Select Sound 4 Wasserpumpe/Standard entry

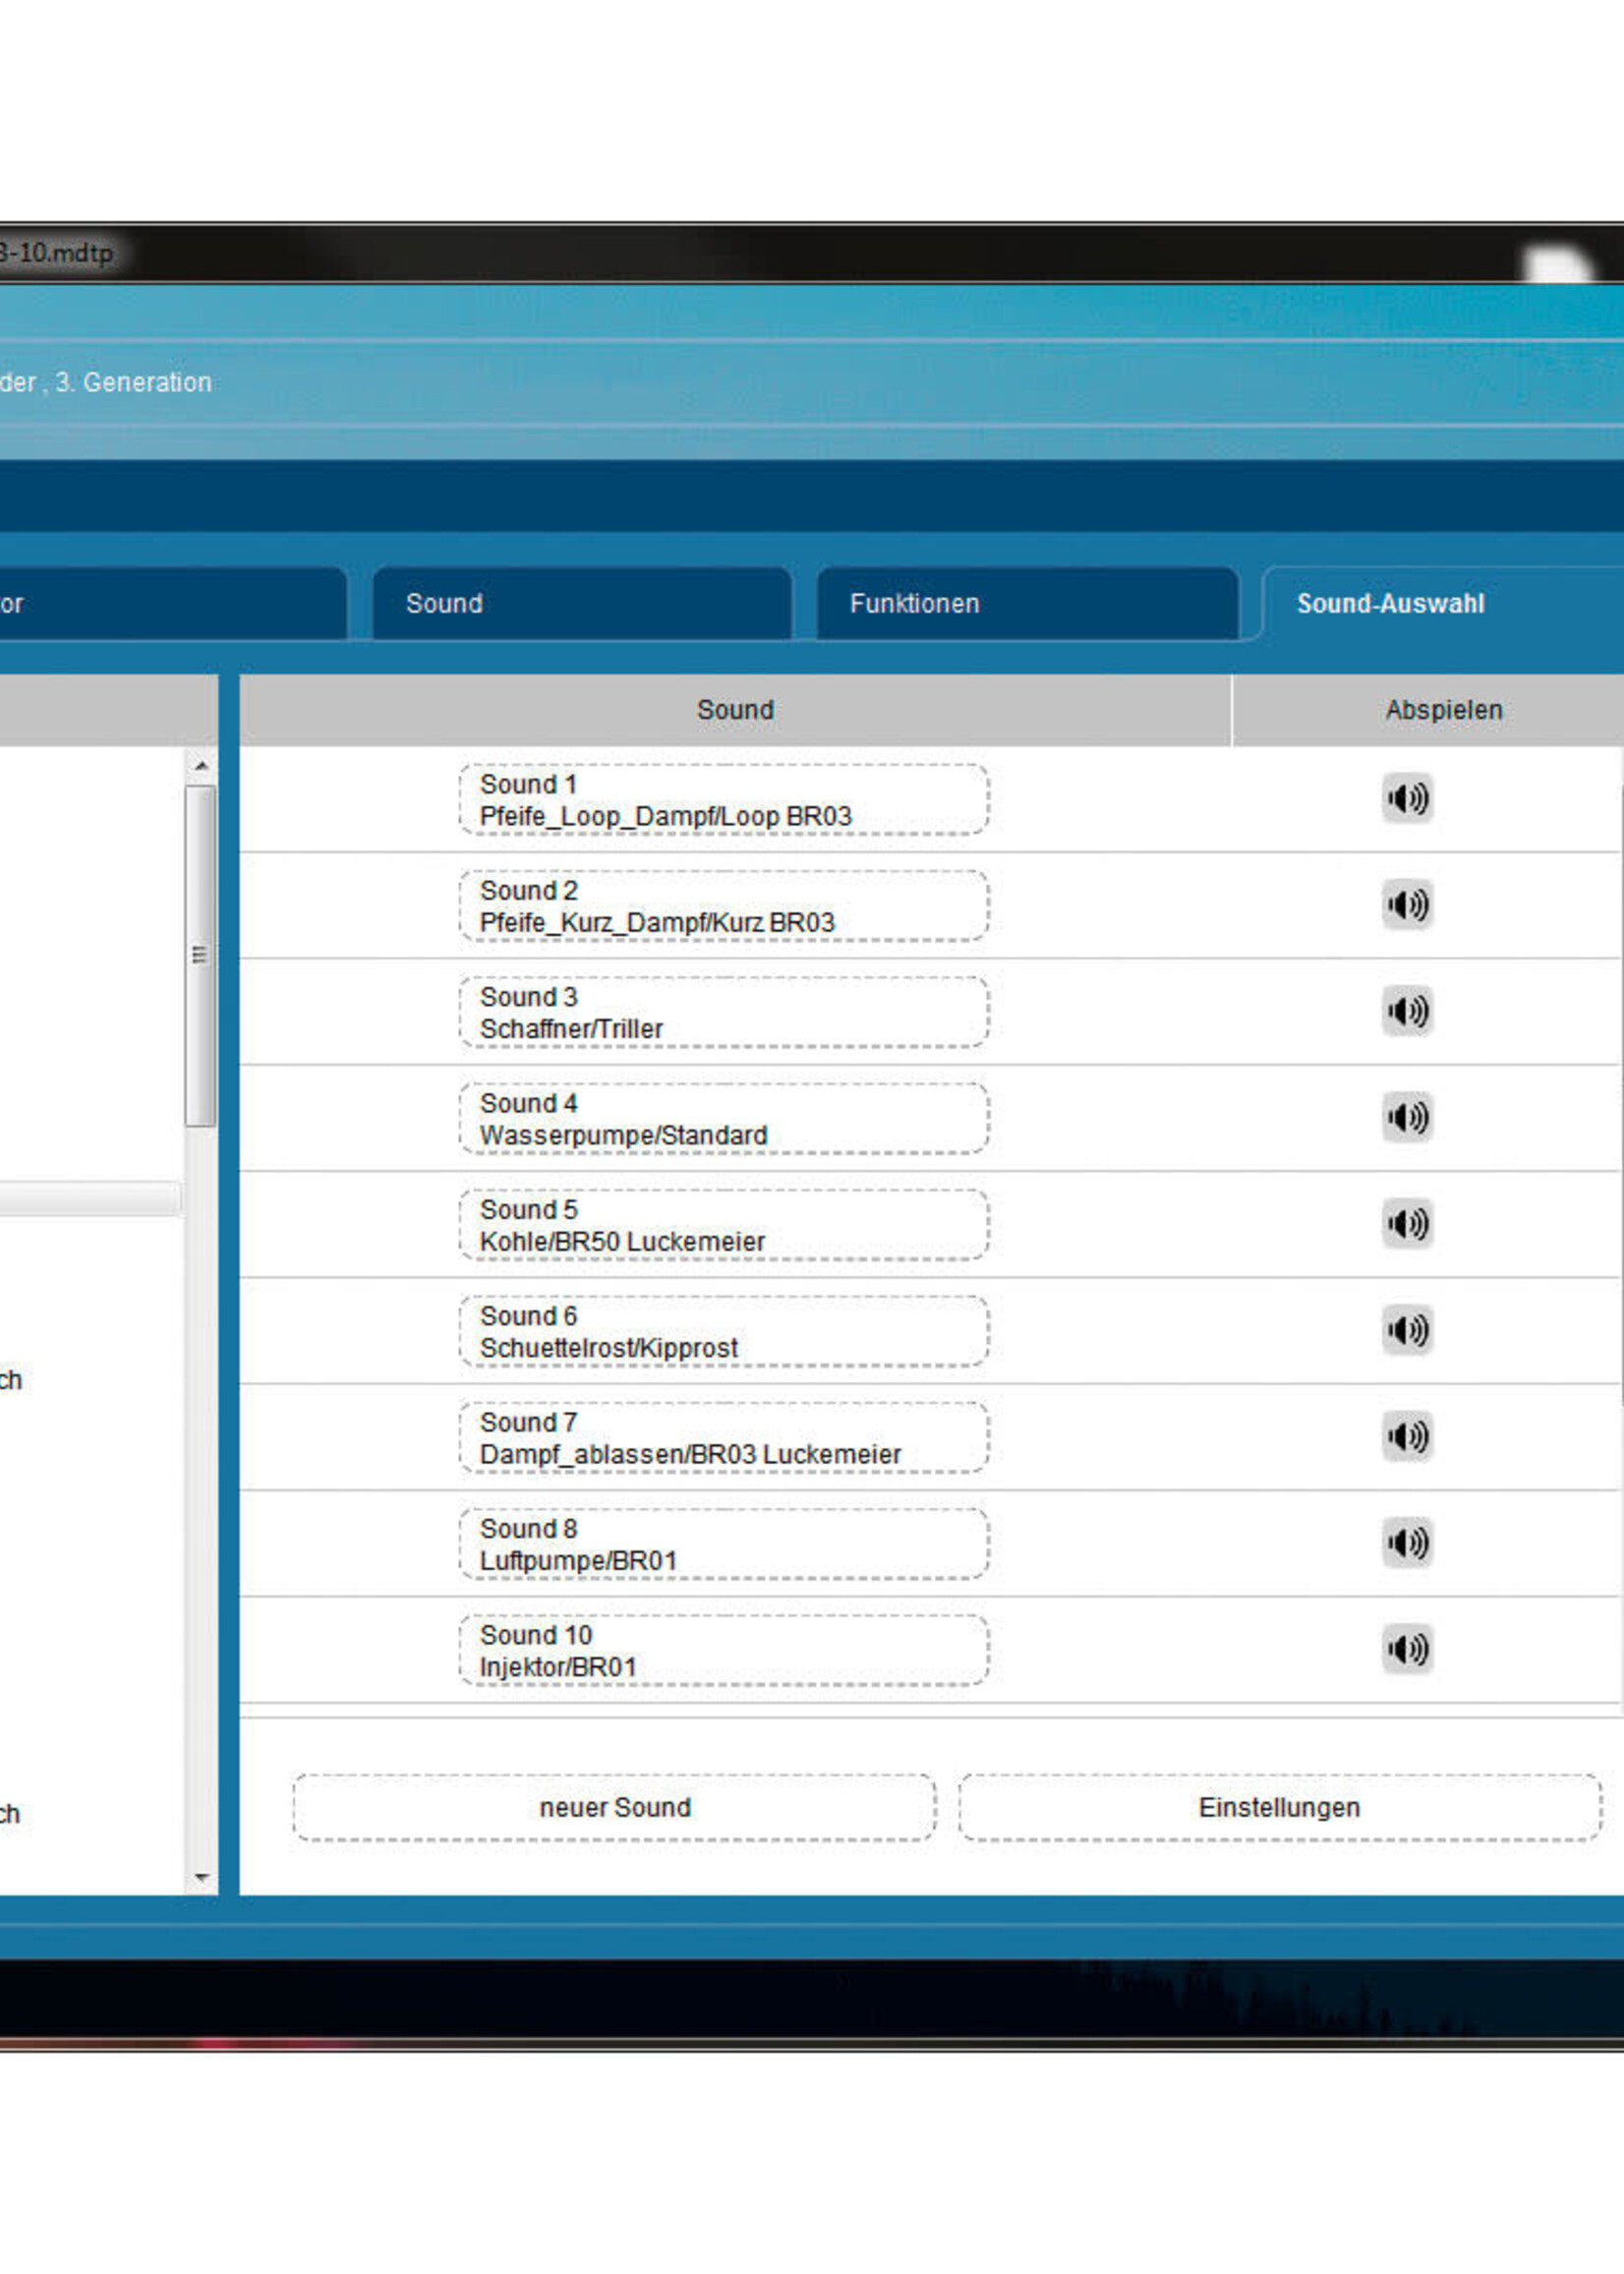tap(724, 1118)
